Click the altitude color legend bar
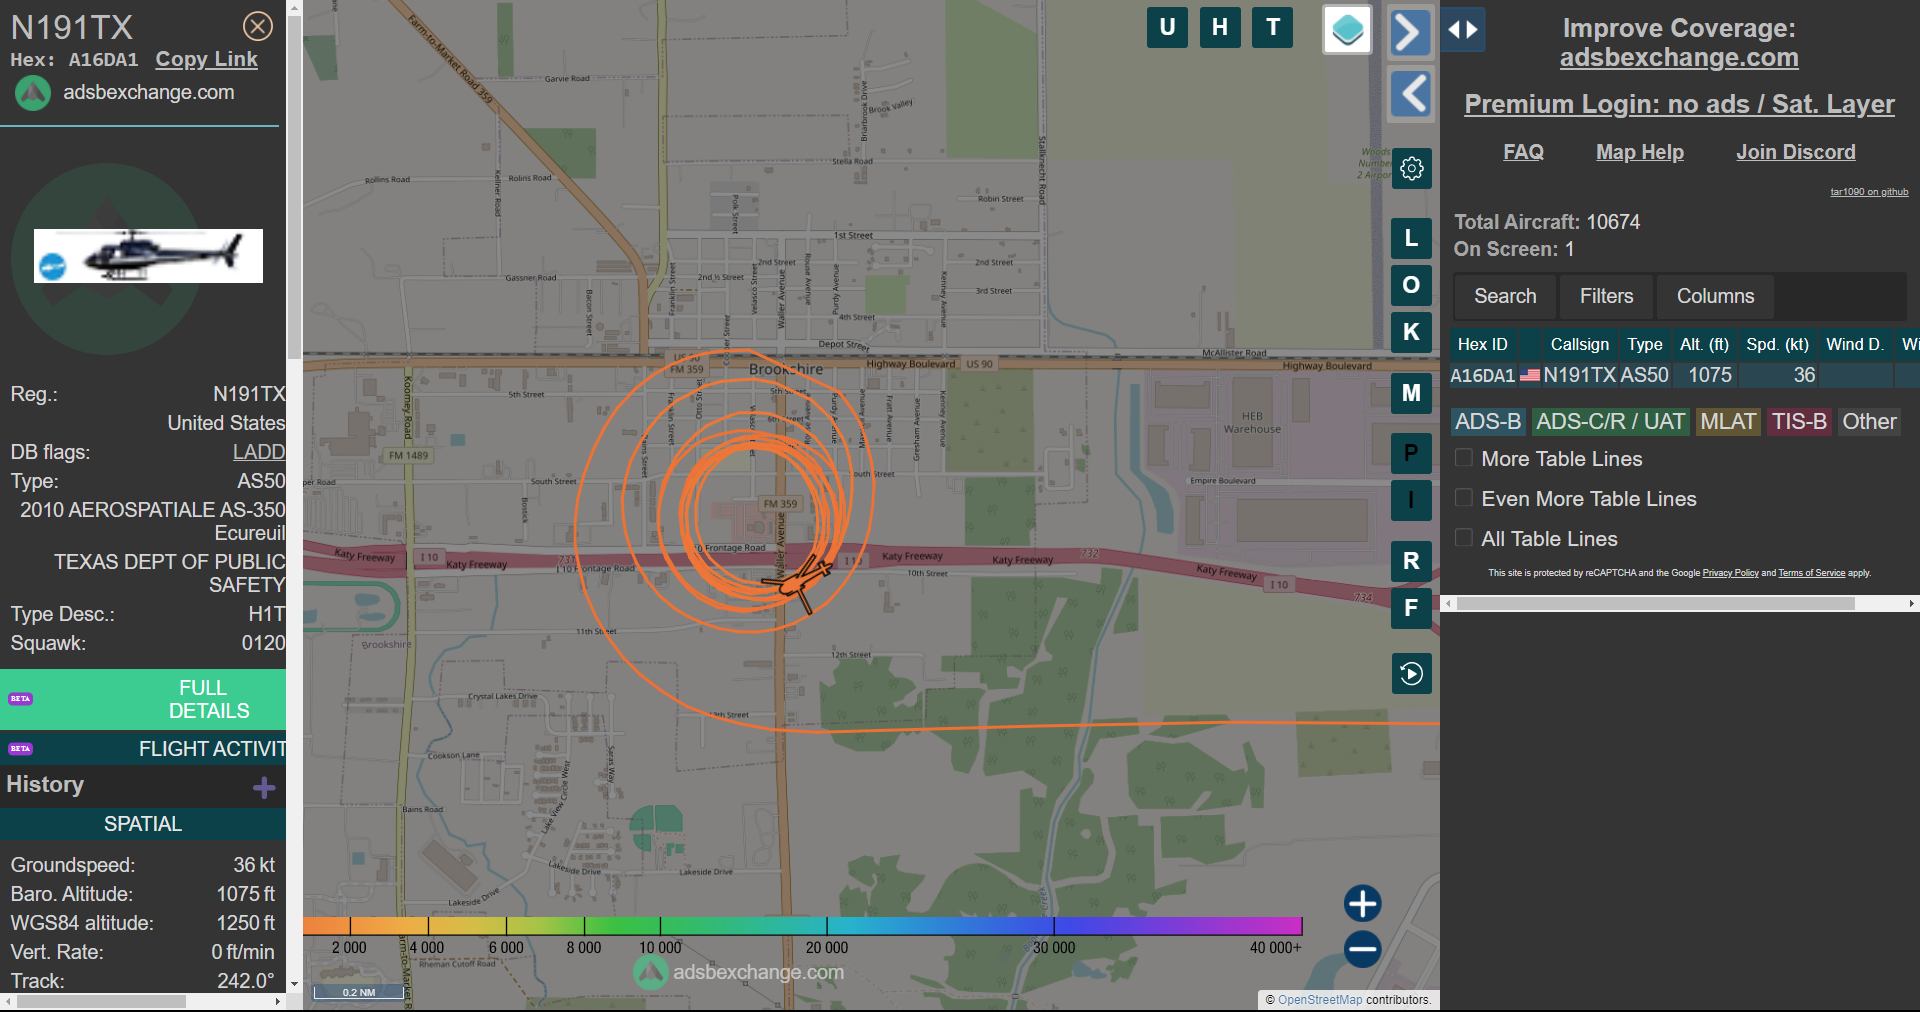 [802, 926]
